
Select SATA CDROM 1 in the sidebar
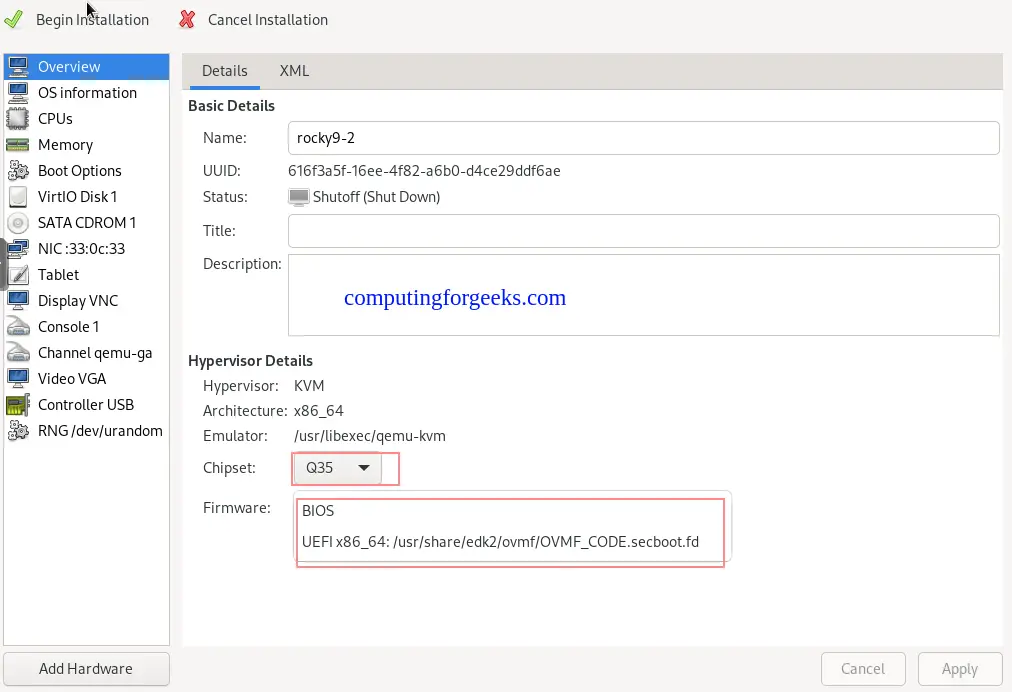click(86, 223)
